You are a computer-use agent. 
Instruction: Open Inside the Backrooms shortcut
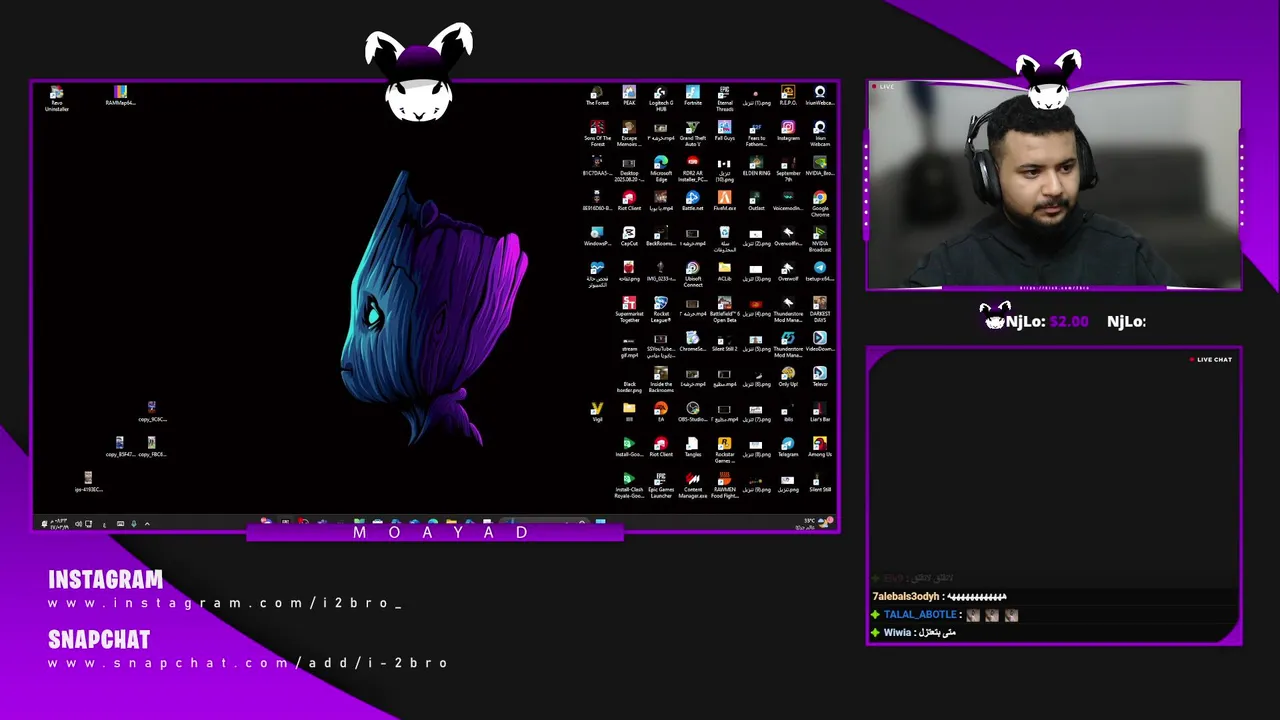pyautogui.click(x=661, y=379)
